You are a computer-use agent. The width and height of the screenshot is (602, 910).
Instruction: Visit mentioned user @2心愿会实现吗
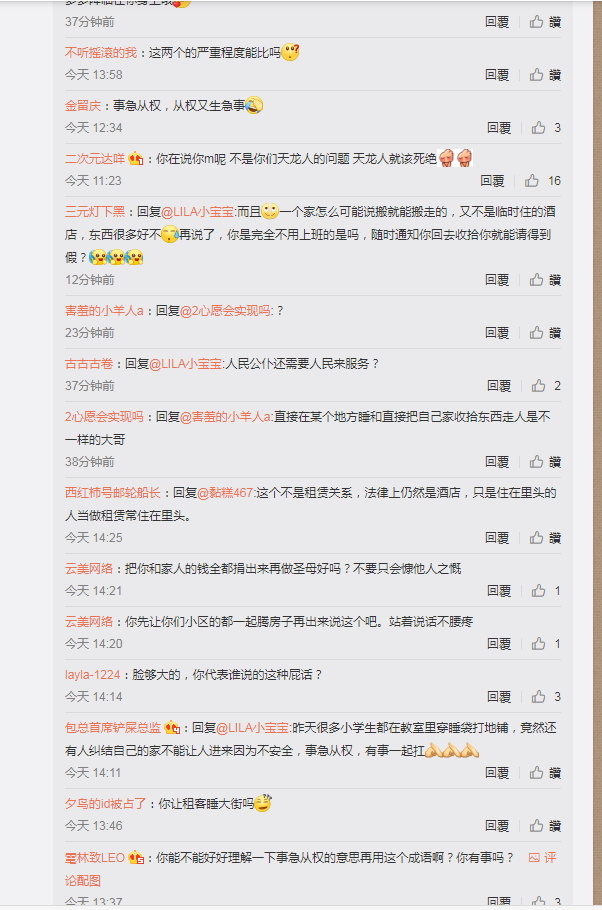coord(225,310)
